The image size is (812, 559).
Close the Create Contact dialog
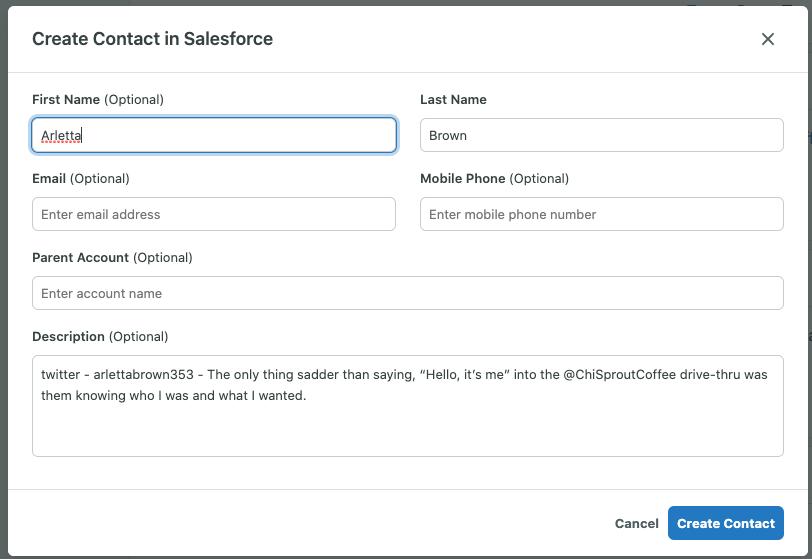pyautogui.click(x=768, y=39)
